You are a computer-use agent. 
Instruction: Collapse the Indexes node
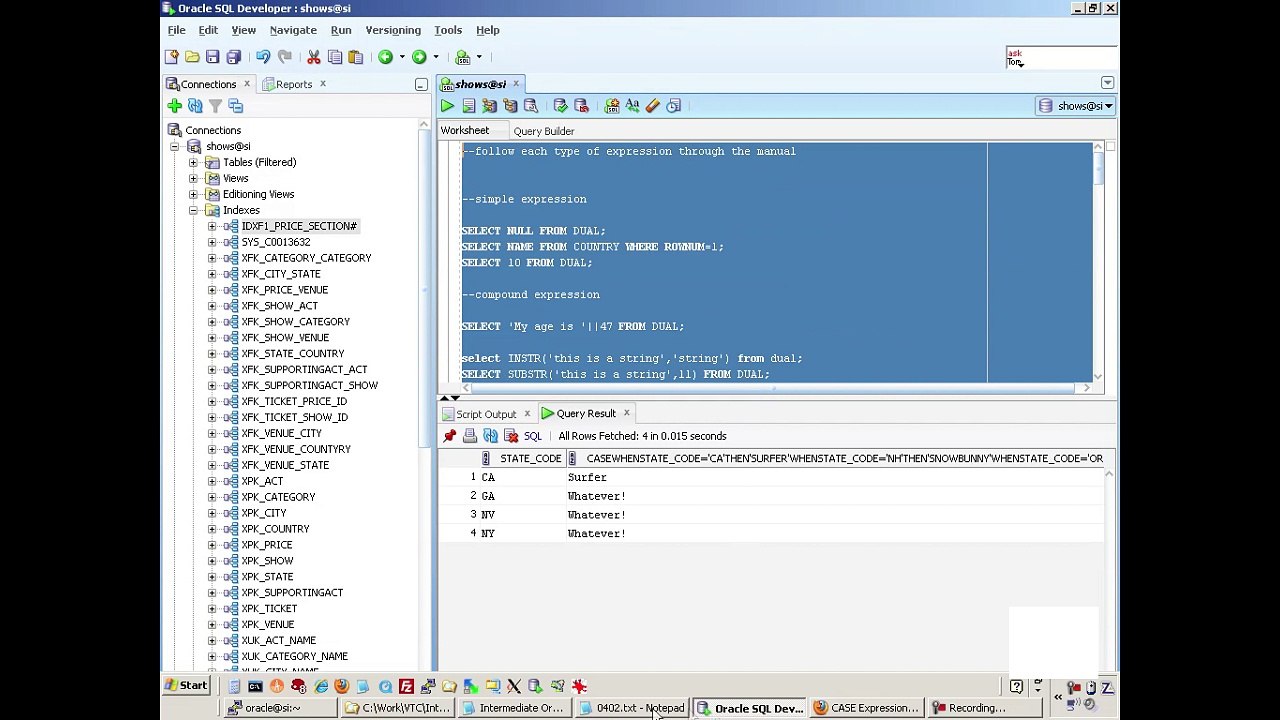(193, 210)
